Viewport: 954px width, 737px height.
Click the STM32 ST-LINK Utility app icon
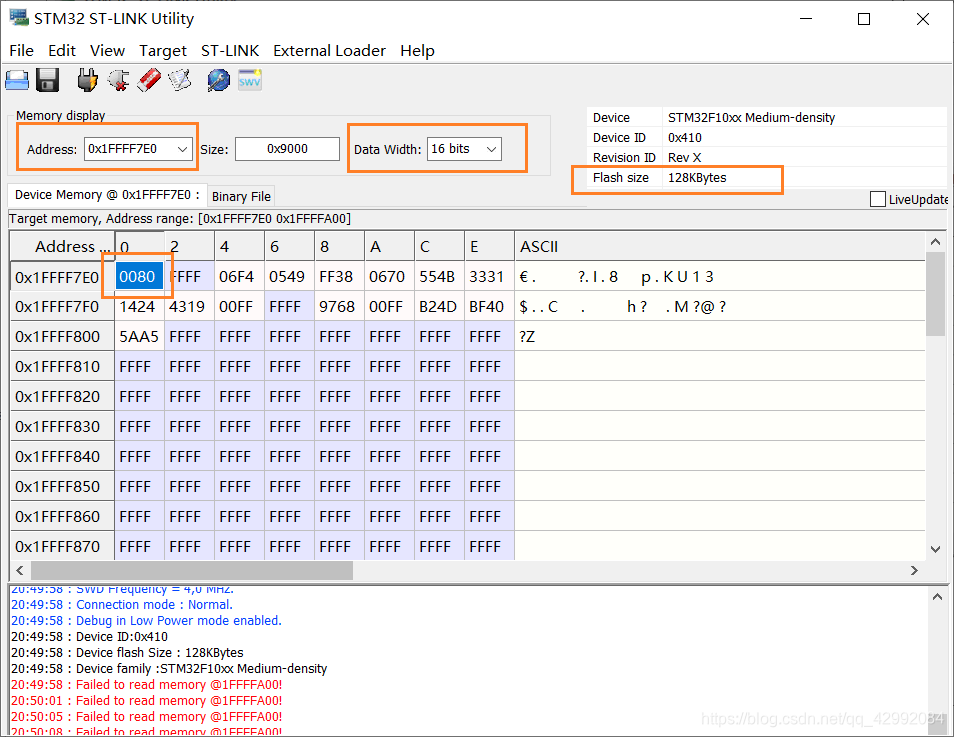tap(19, 18)
